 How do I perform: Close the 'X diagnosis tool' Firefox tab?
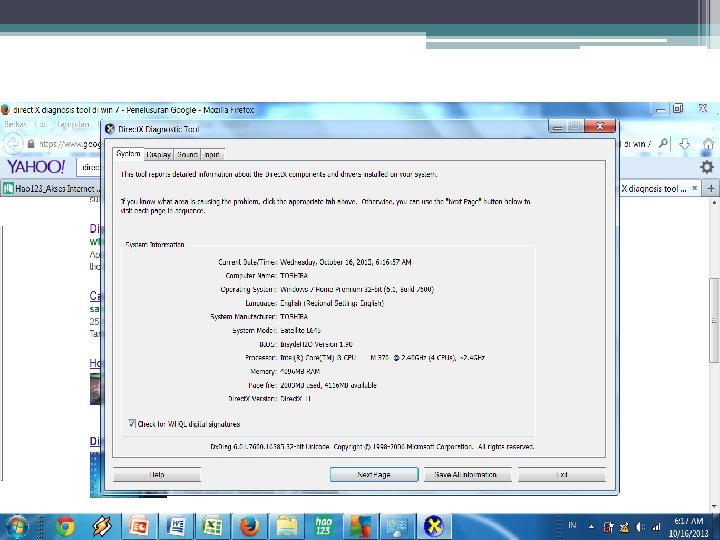tap(695, 188)
